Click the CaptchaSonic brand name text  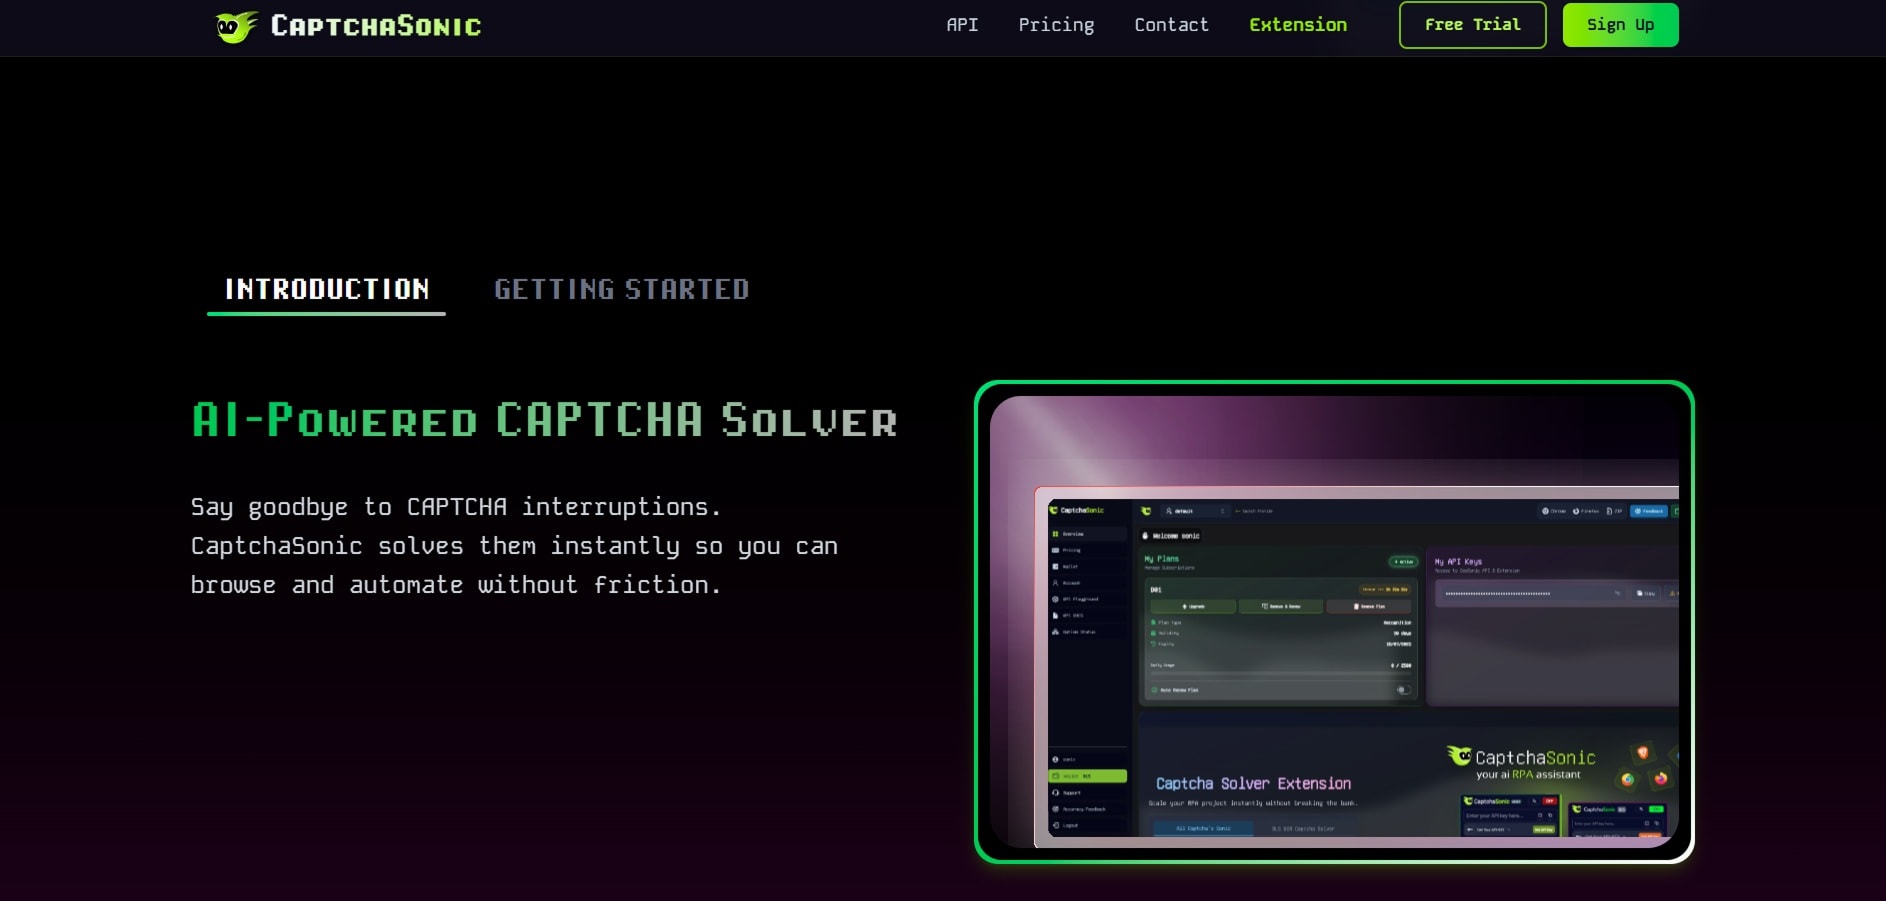pos(376,26)
